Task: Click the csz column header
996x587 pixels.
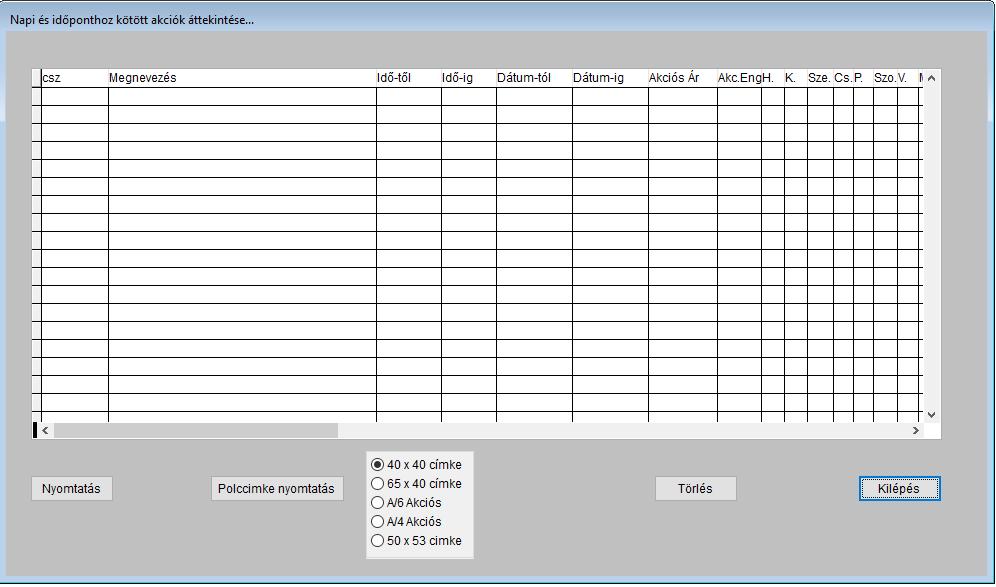Action: point(75,78)
